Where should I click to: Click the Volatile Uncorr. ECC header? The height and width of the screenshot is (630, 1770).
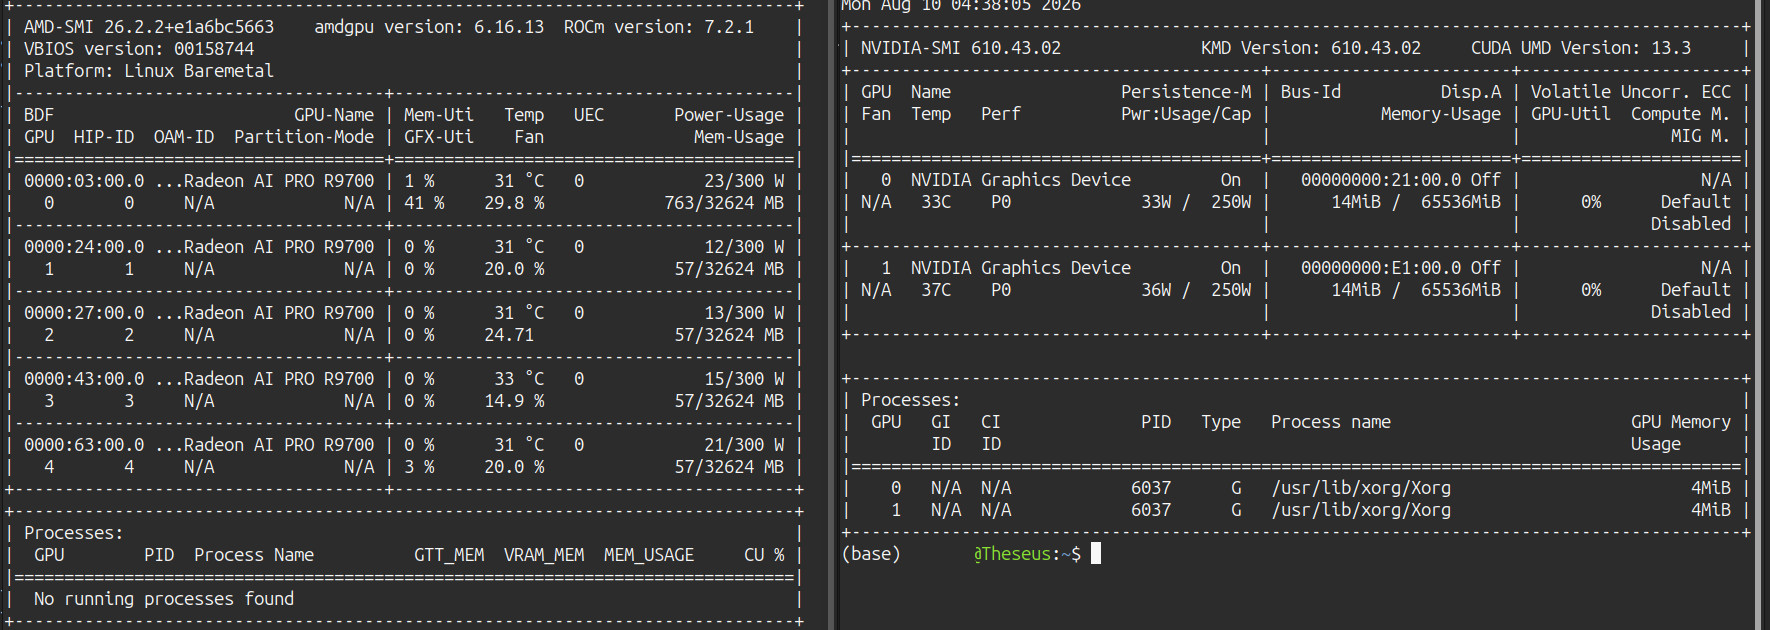[x=1631, y=92]
